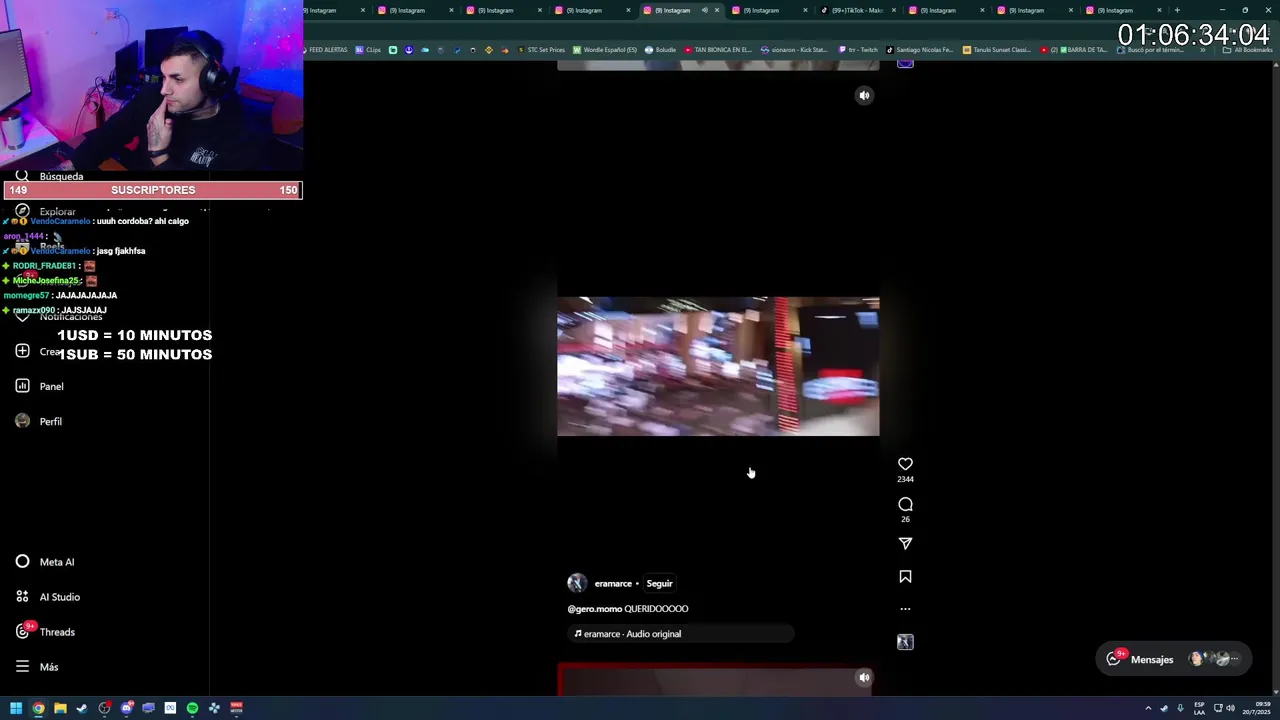The image size is (1280, 720).
Task: Click the avatars beside Mensajes
Action: coord(1213,659)
